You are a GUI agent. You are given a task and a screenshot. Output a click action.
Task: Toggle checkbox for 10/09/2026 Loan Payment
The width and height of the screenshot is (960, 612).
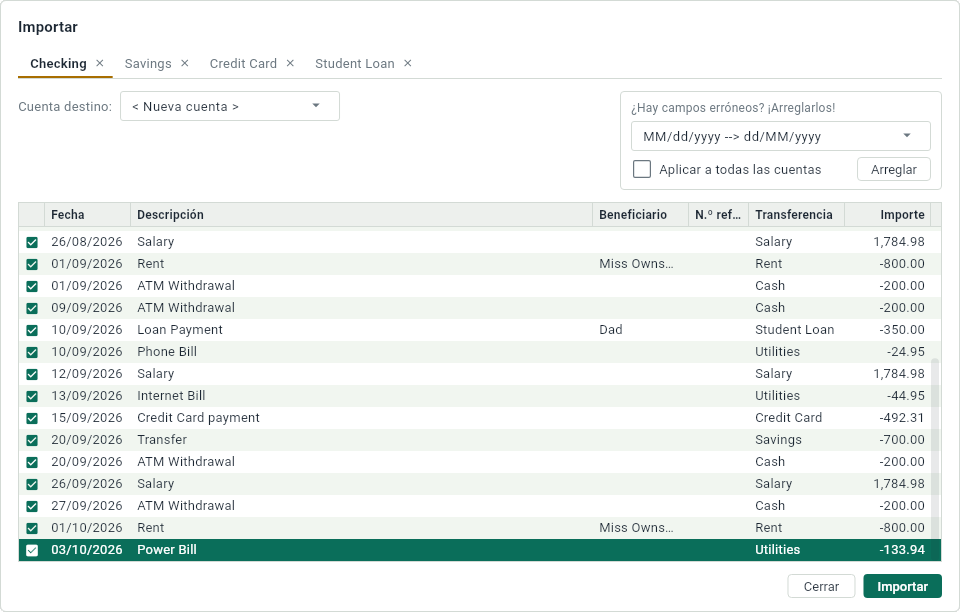(x=32, y=330)
